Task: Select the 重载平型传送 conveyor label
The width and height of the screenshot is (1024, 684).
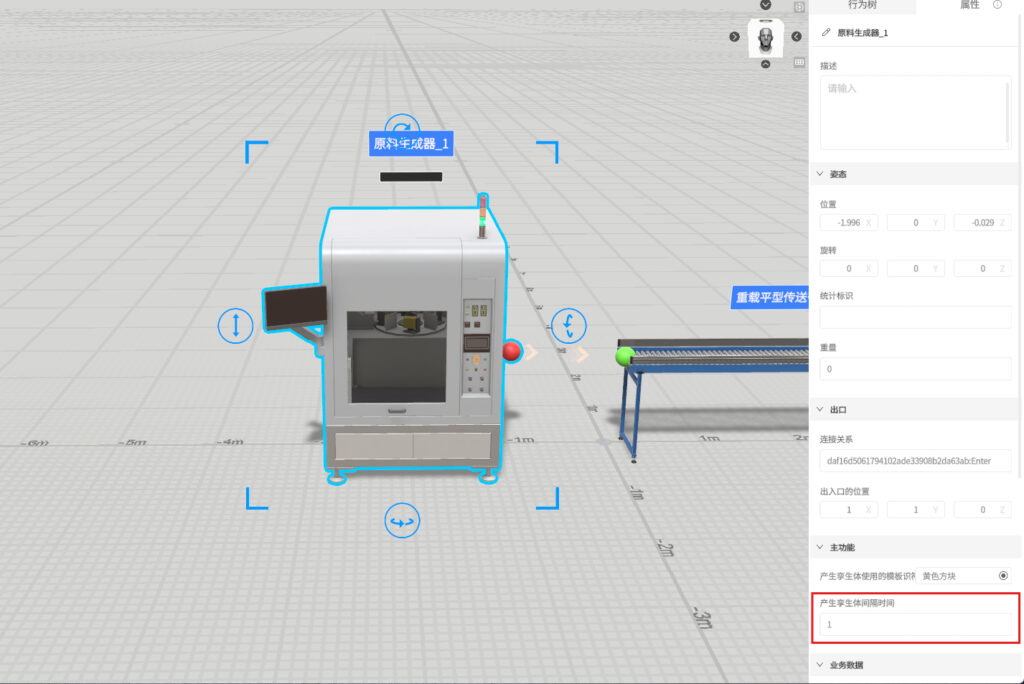Action: click(769, 297)
